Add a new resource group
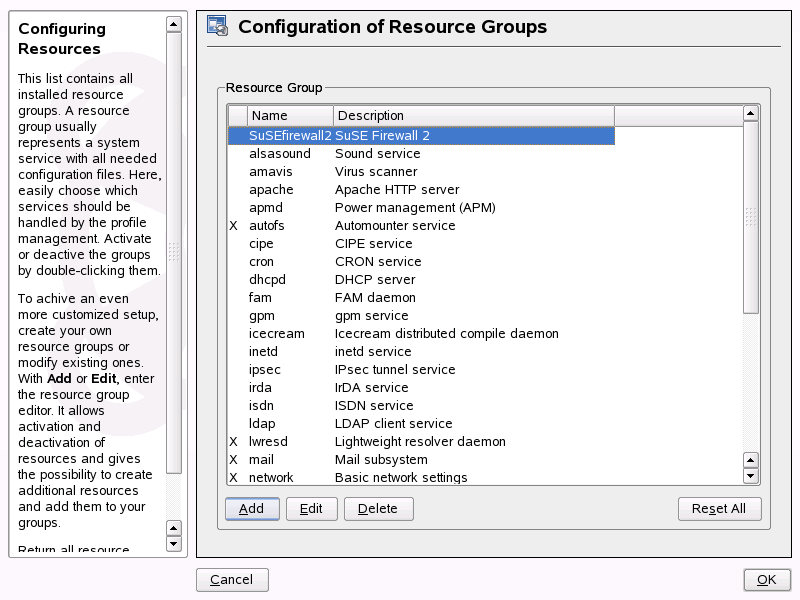This screenshot has height=600, width=800. pyautogui.click(x=251, y=509)
